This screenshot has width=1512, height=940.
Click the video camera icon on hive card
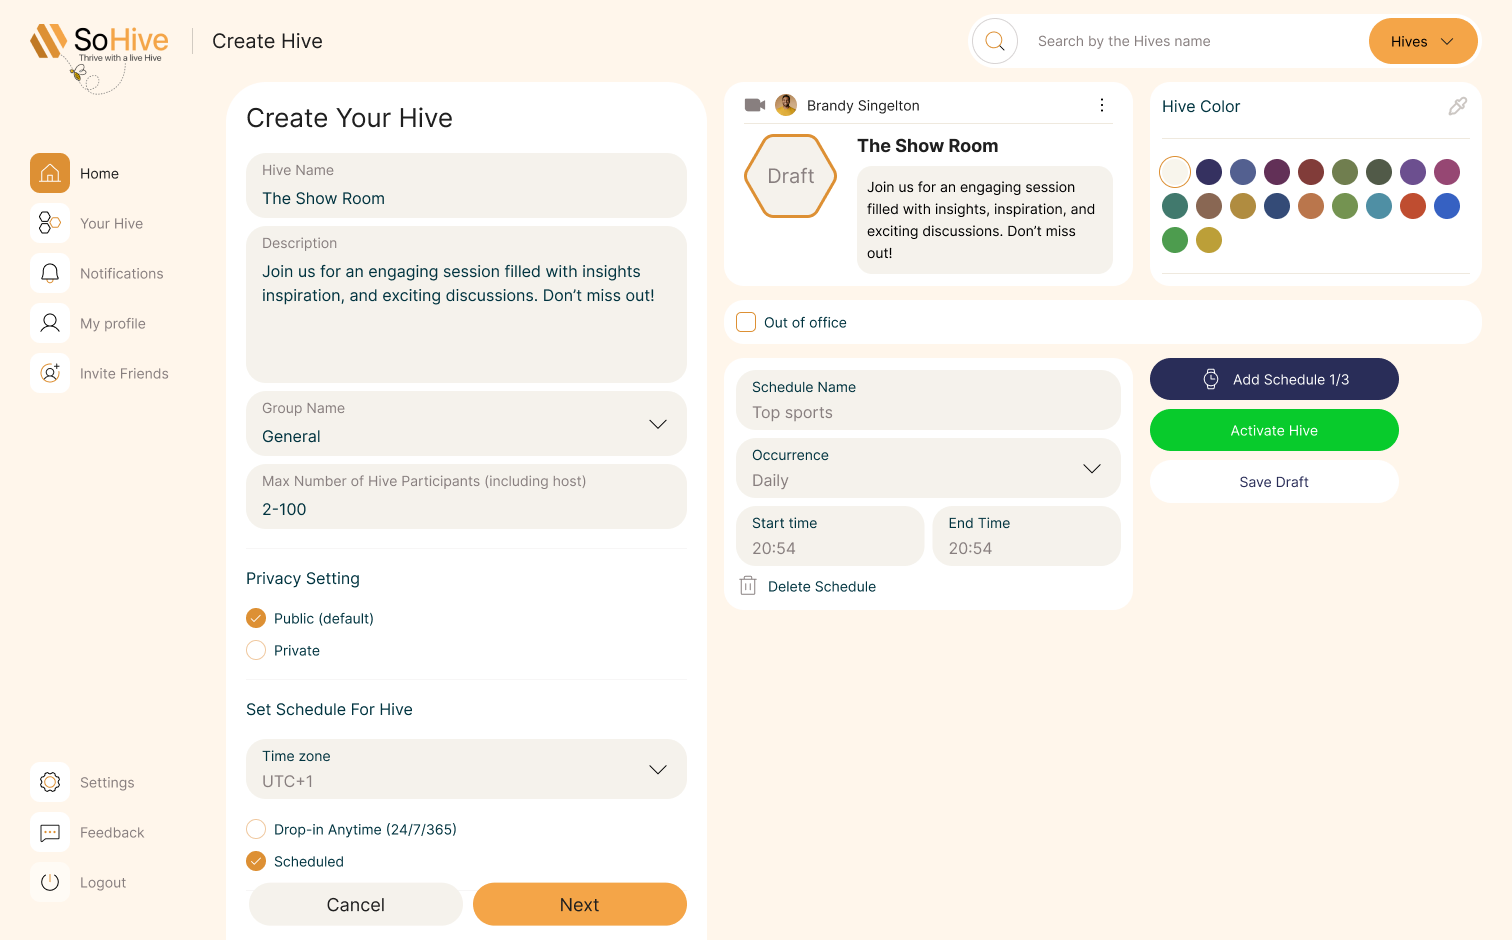(x=755, y=105)
